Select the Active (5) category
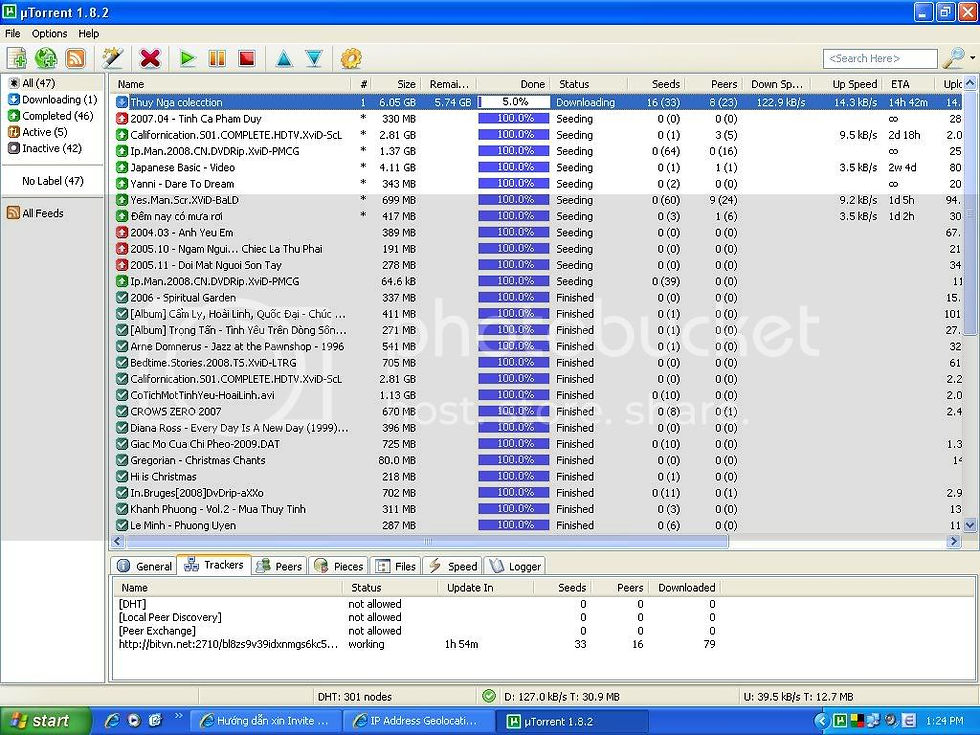980x735 pixels. [37, 132]
